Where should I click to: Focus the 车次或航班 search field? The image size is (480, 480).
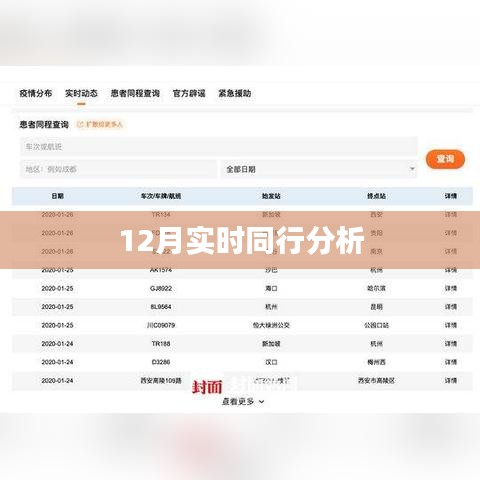219,146
